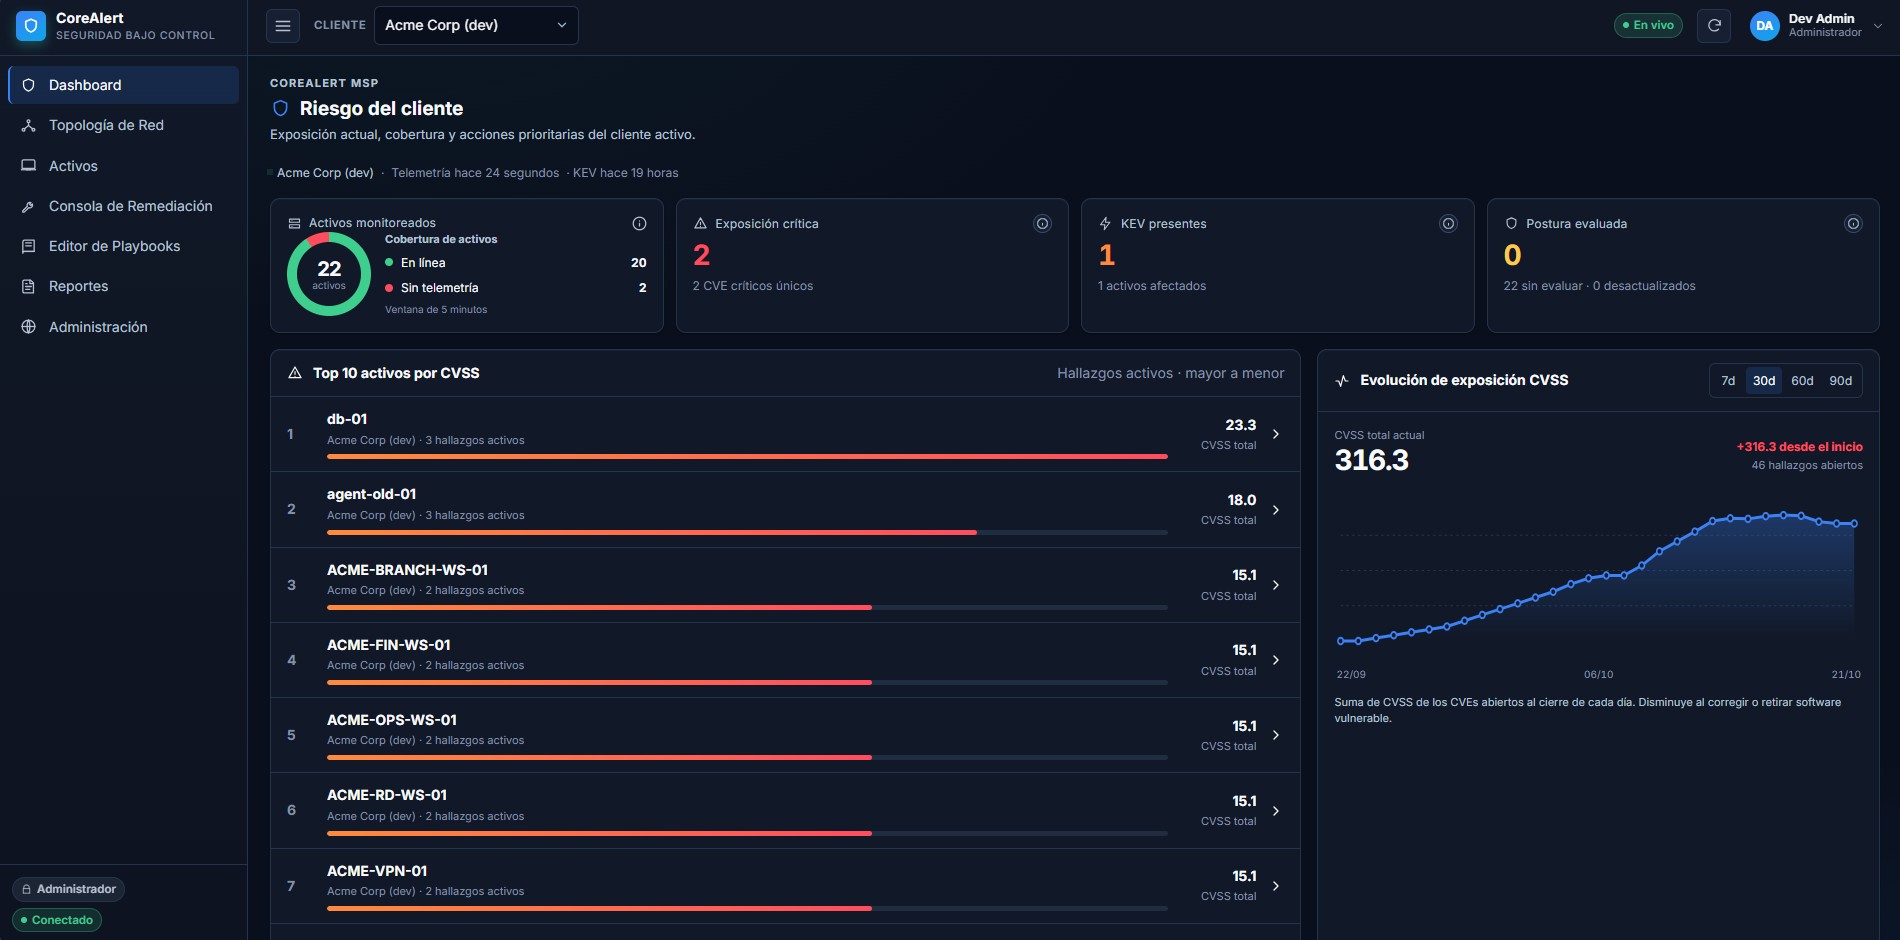Open info for Exposición crítica card
Viewport: 1900px width, 940px height.
(x=1042, y=224)
